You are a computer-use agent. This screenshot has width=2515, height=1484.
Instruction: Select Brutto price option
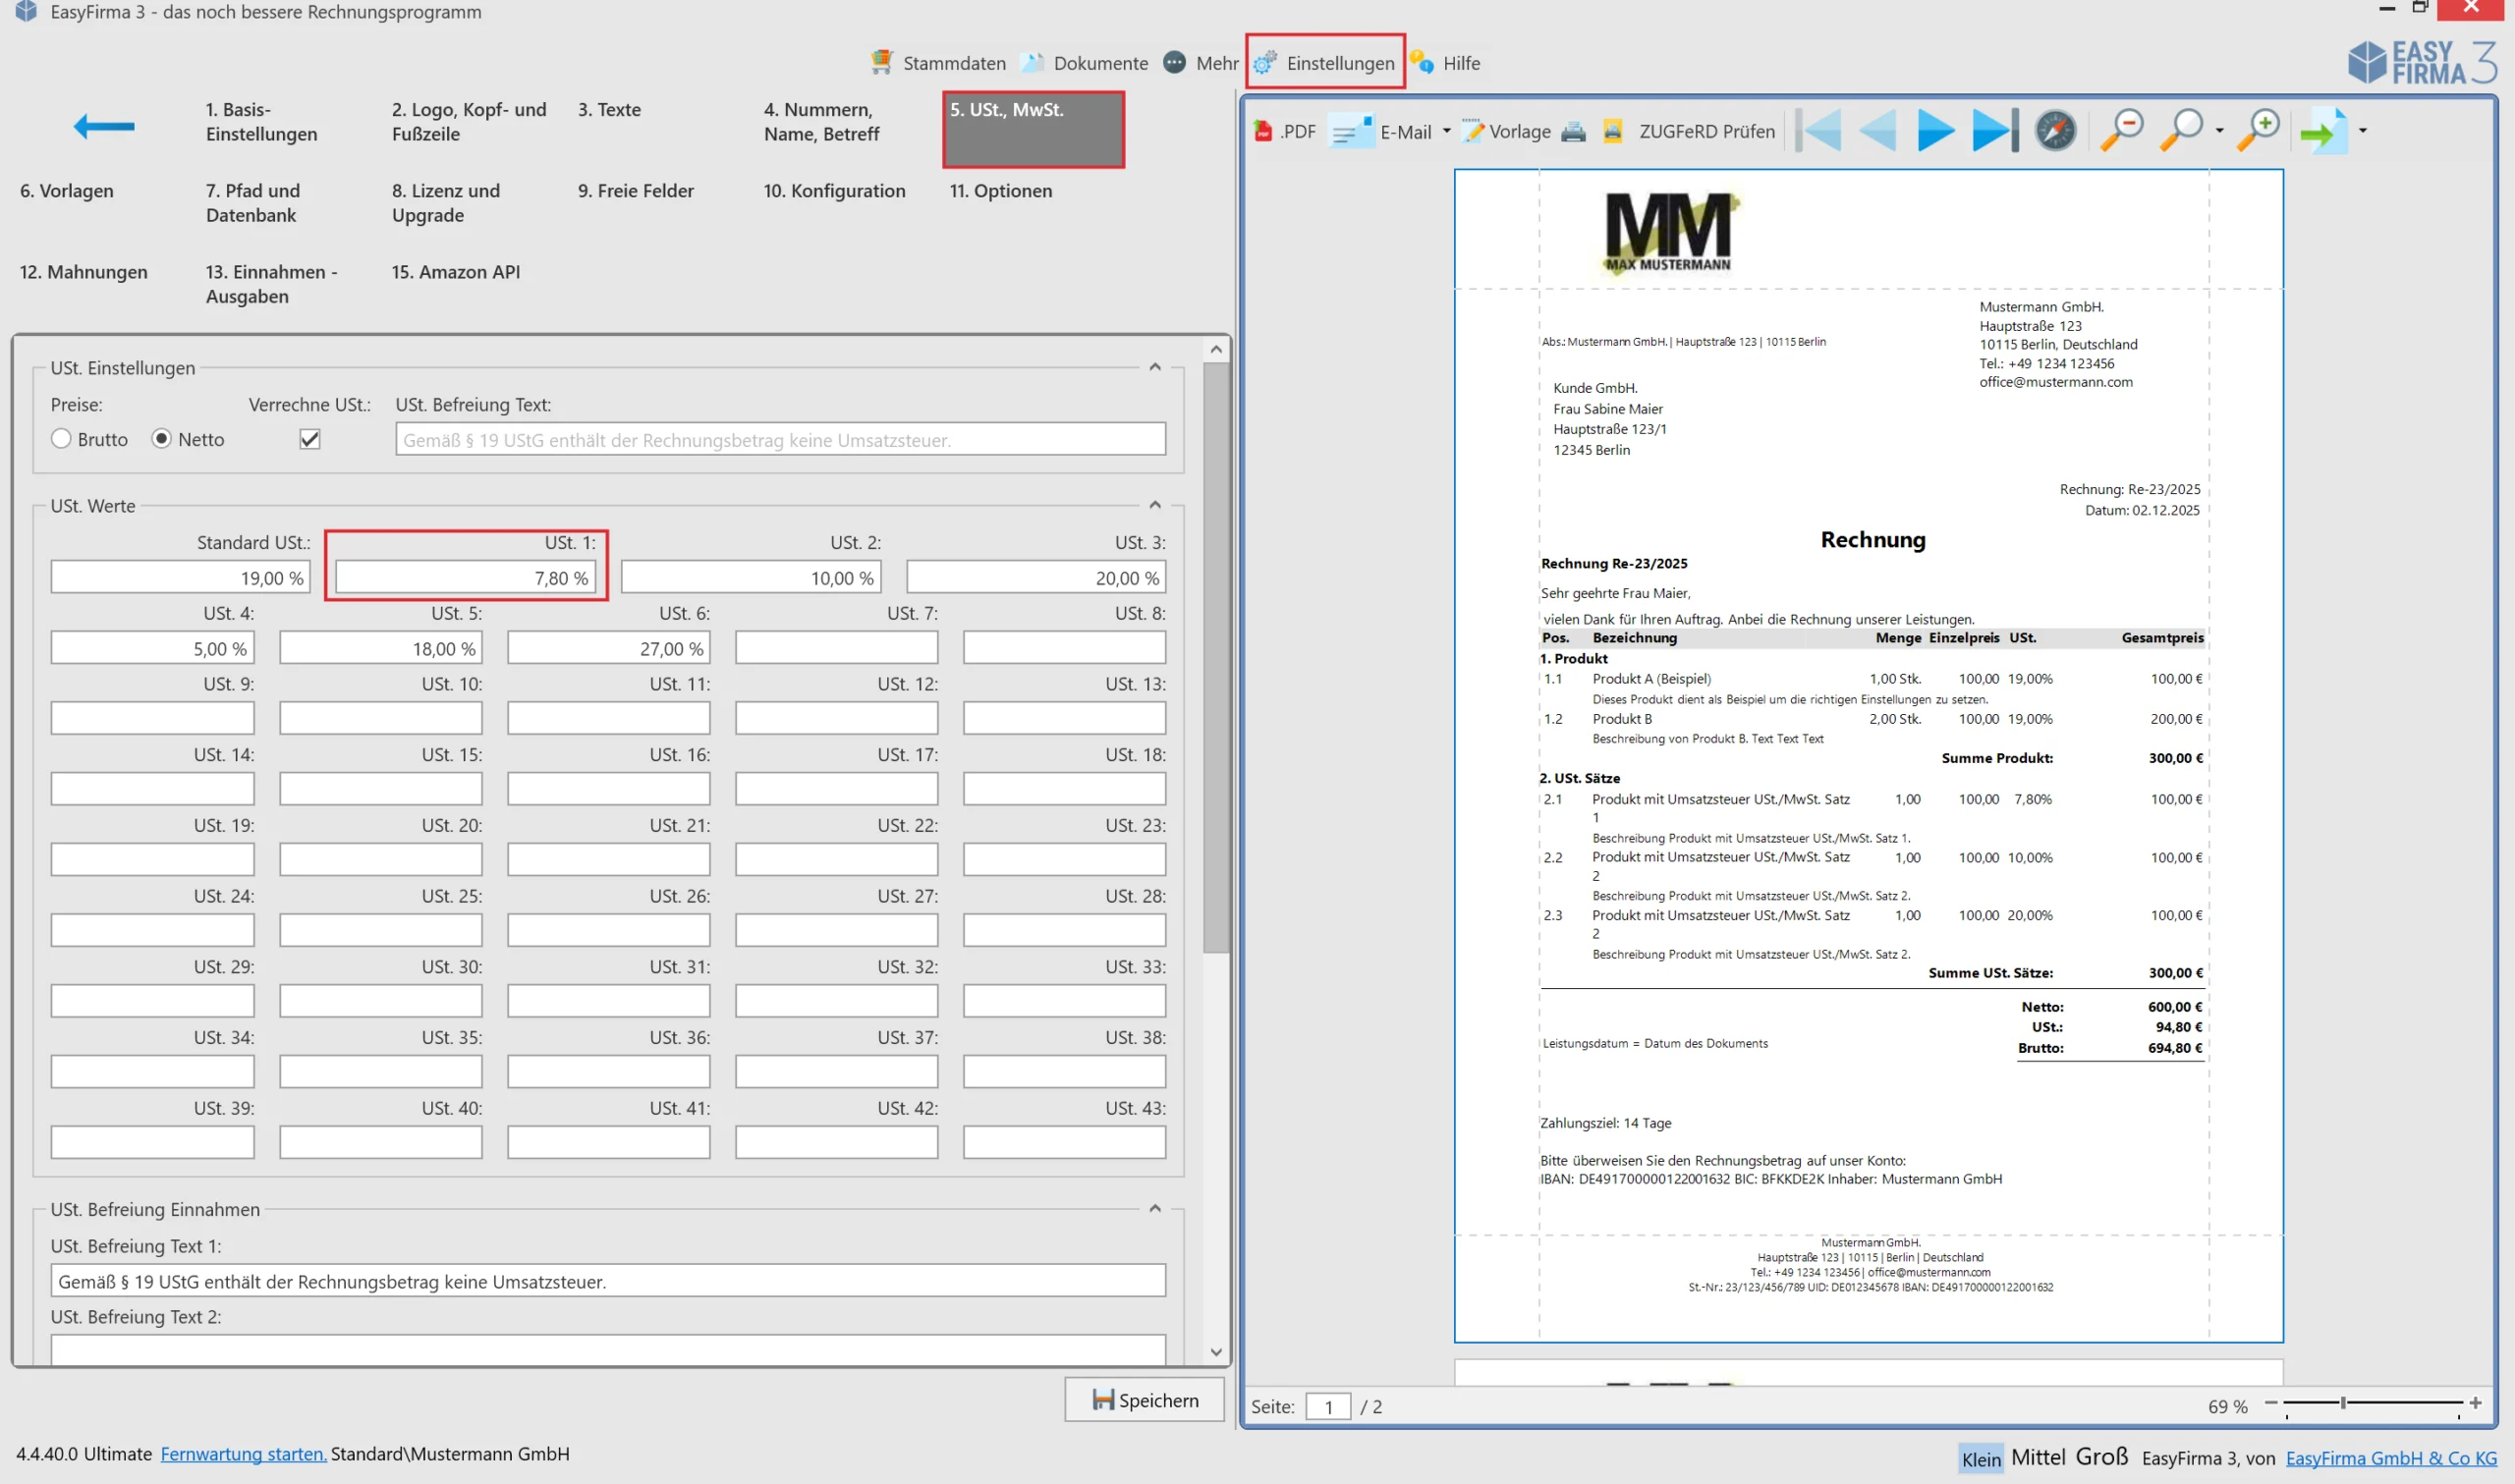61,439
